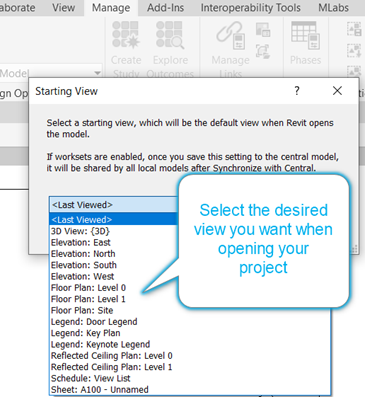Image resolution: width=365 pixels, height=397 pixels.
Task: Click the Last Viewed combo box
Action: tap(114, 205)
